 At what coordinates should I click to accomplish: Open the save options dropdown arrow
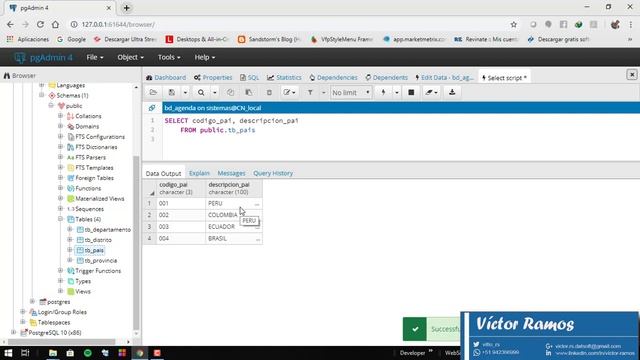[185, 93]
